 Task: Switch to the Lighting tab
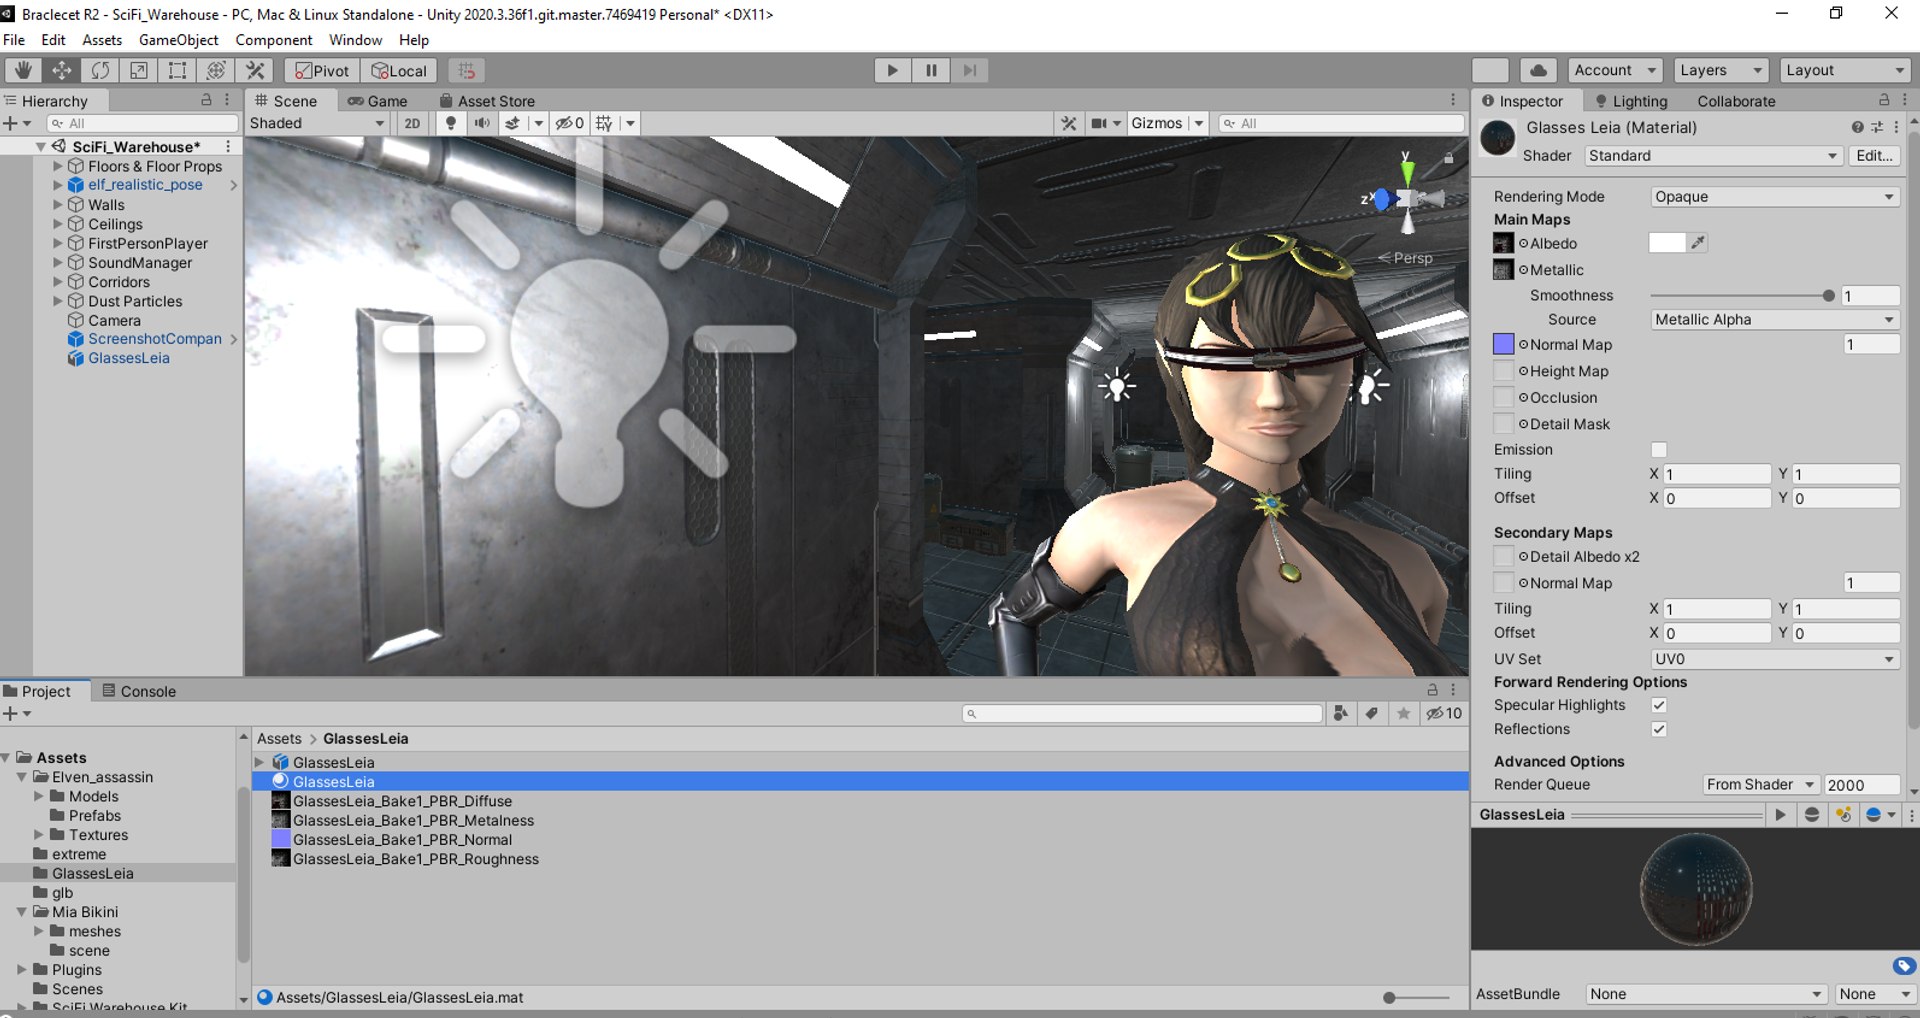pos(1631,101)
